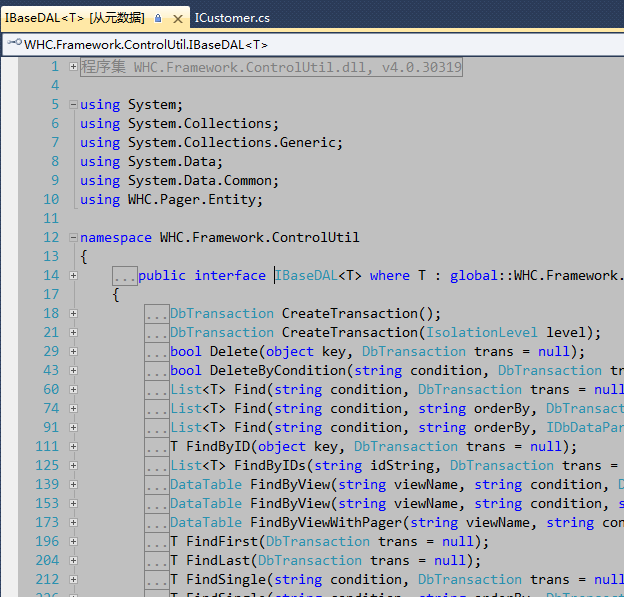
Task: Click the DataTable type on the FindByViewWithPager line
Action: pyautogui.click(x=206, y=522)
